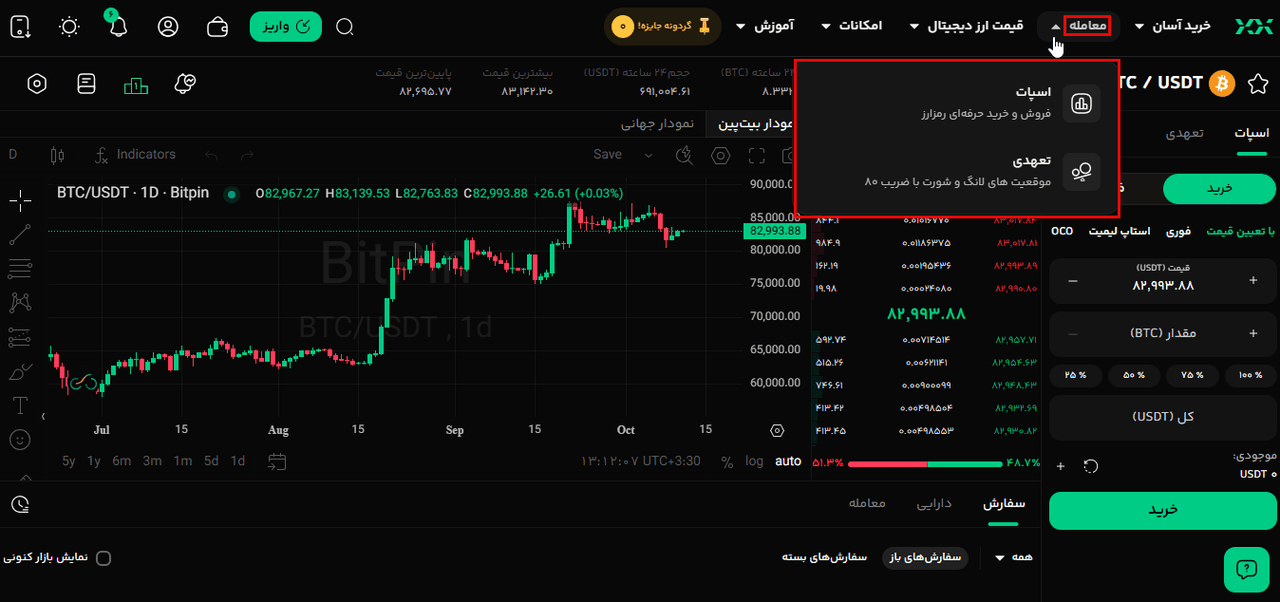Undo the last chart action
Screen dimensions: 1280x602
point(211,155)
